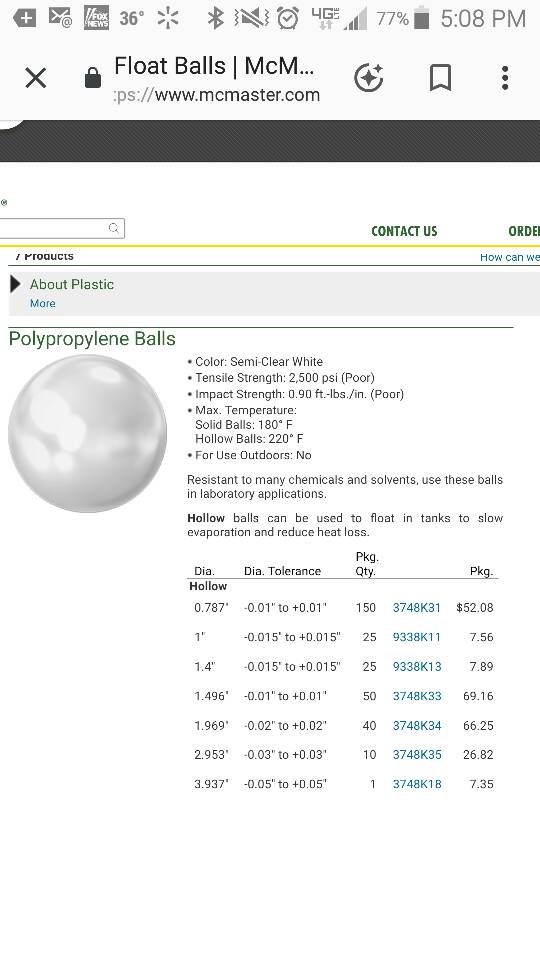This screenshot has width=540, height=960.
Task: Open part number 3748K34
Action: [417, 725]
